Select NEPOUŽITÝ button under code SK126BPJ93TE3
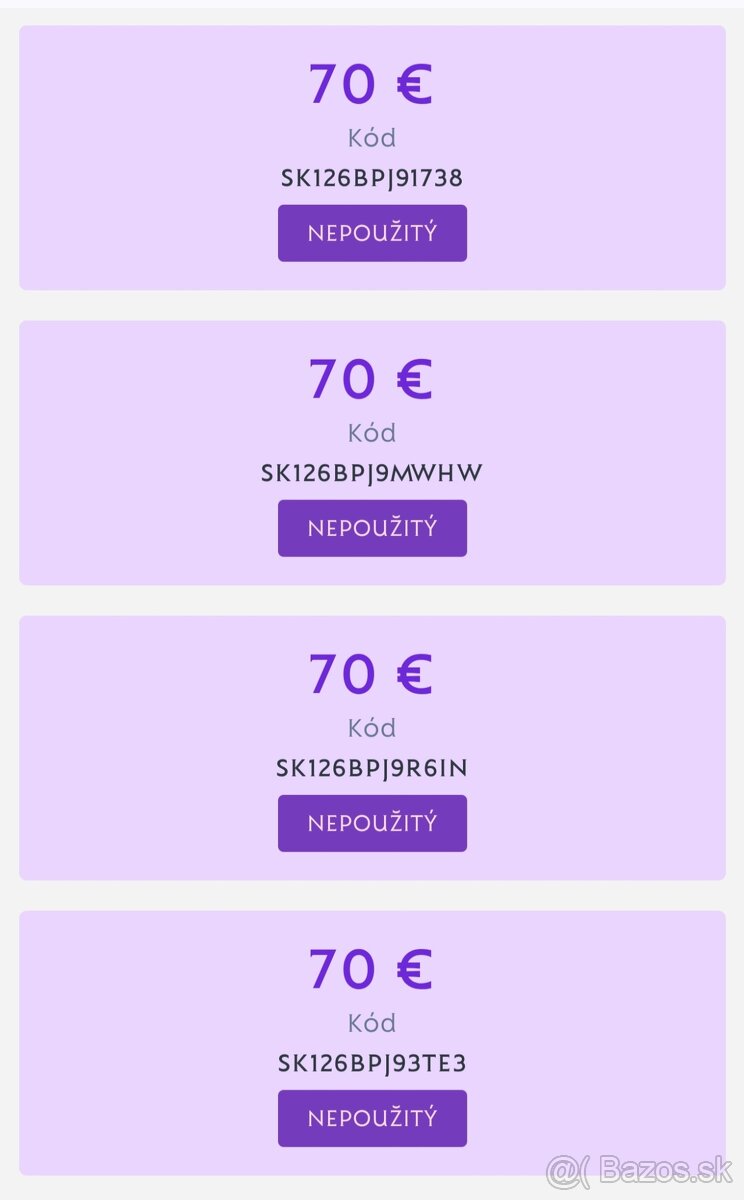The width and height of the screenshot is (744, 1200). pyautogui.click(x=372, y=1118)
